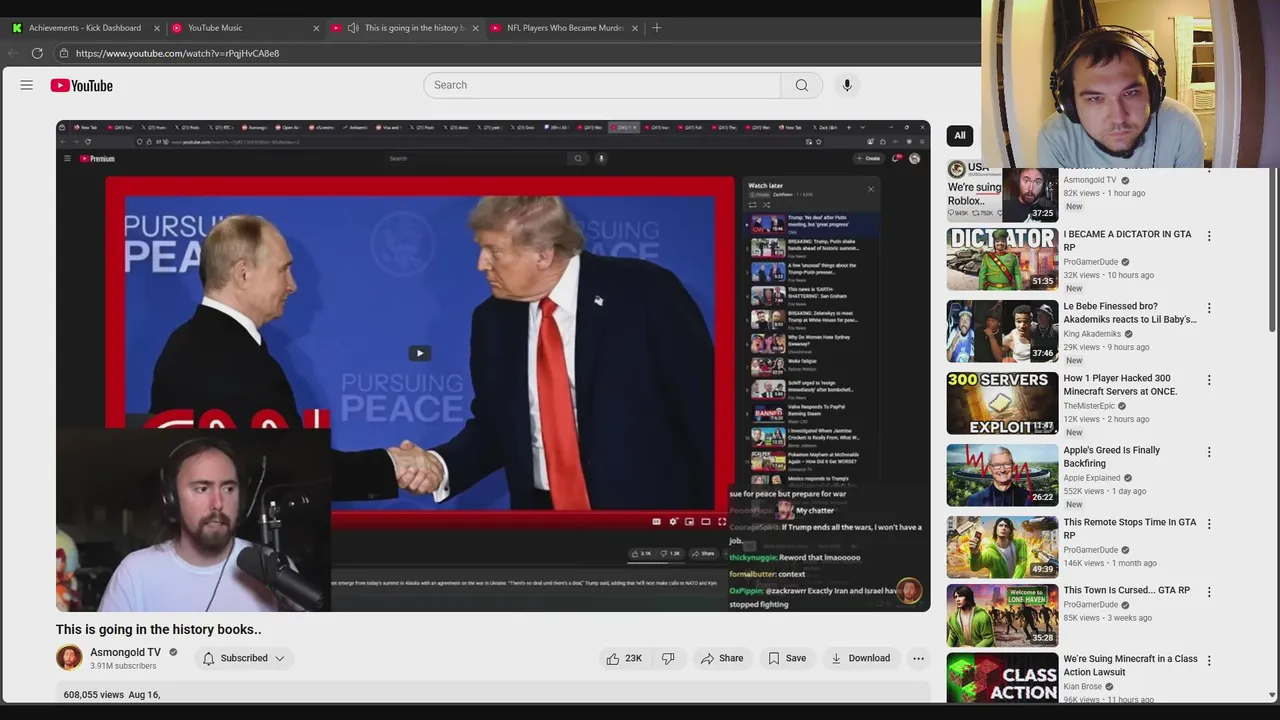The height and width of the screenshot is (720, 1280).
Task: Open Apple's Greed thumbnail 26:22
Action: coord(1002,475)
